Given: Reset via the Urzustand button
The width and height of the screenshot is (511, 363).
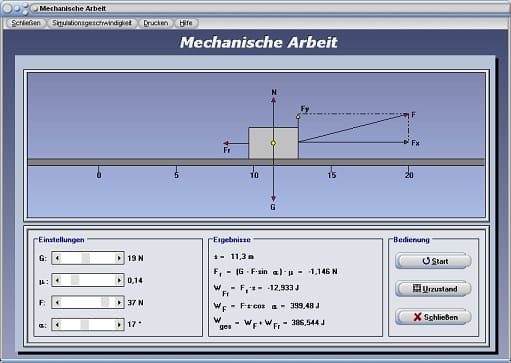Looking at the screenshot, I should (x=433, y=289).
